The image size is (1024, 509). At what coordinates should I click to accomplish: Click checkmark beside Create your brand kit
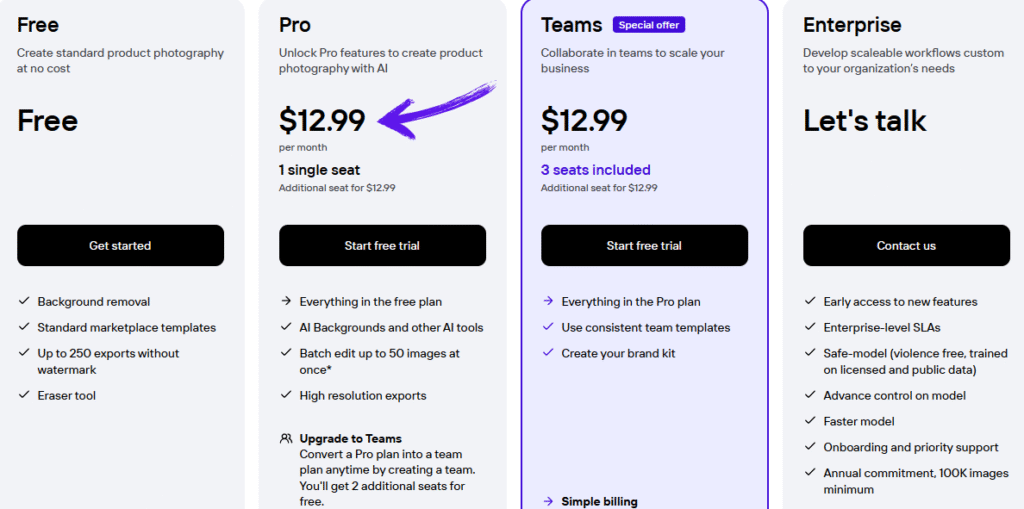pyautogui.click(x=548, y=353)
